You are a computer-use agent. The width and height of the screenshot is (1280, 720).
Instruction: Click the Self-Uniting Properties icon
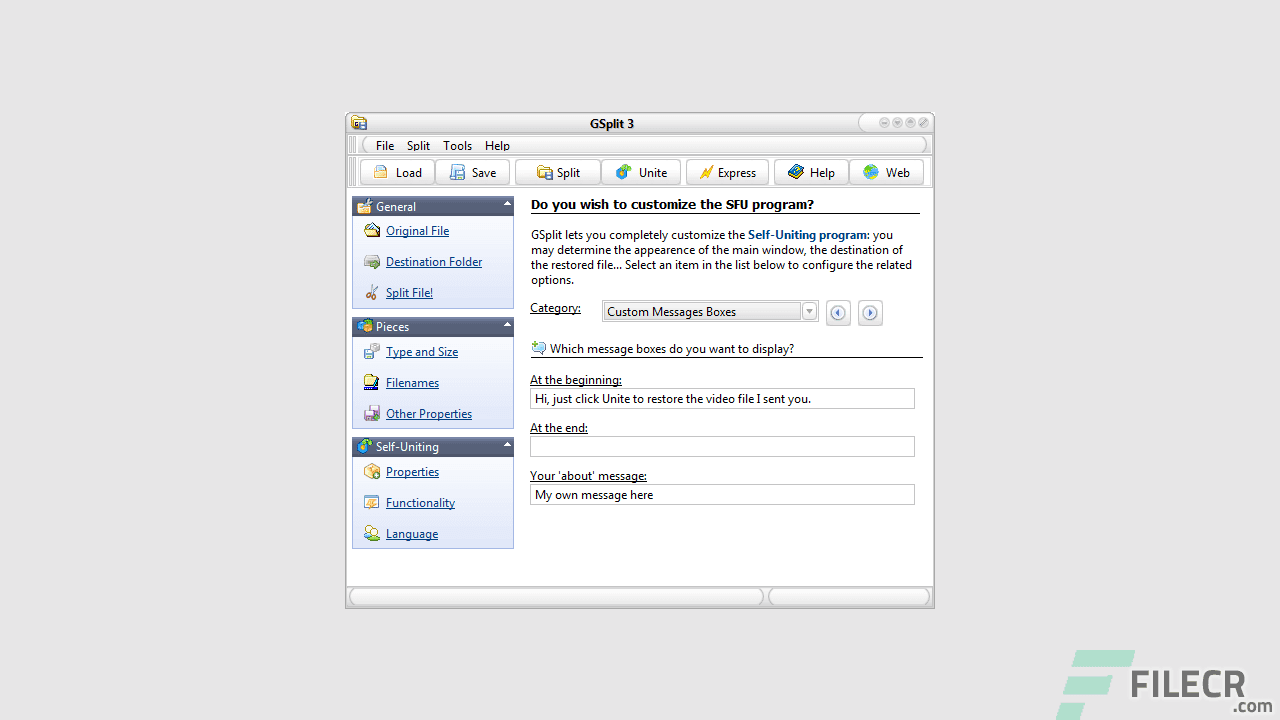372,472
